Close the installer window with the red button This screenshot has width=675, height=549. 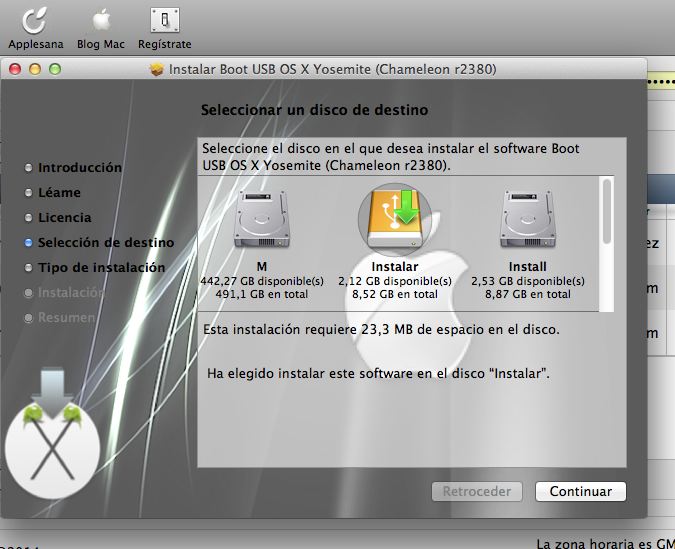tap(15, 69)
